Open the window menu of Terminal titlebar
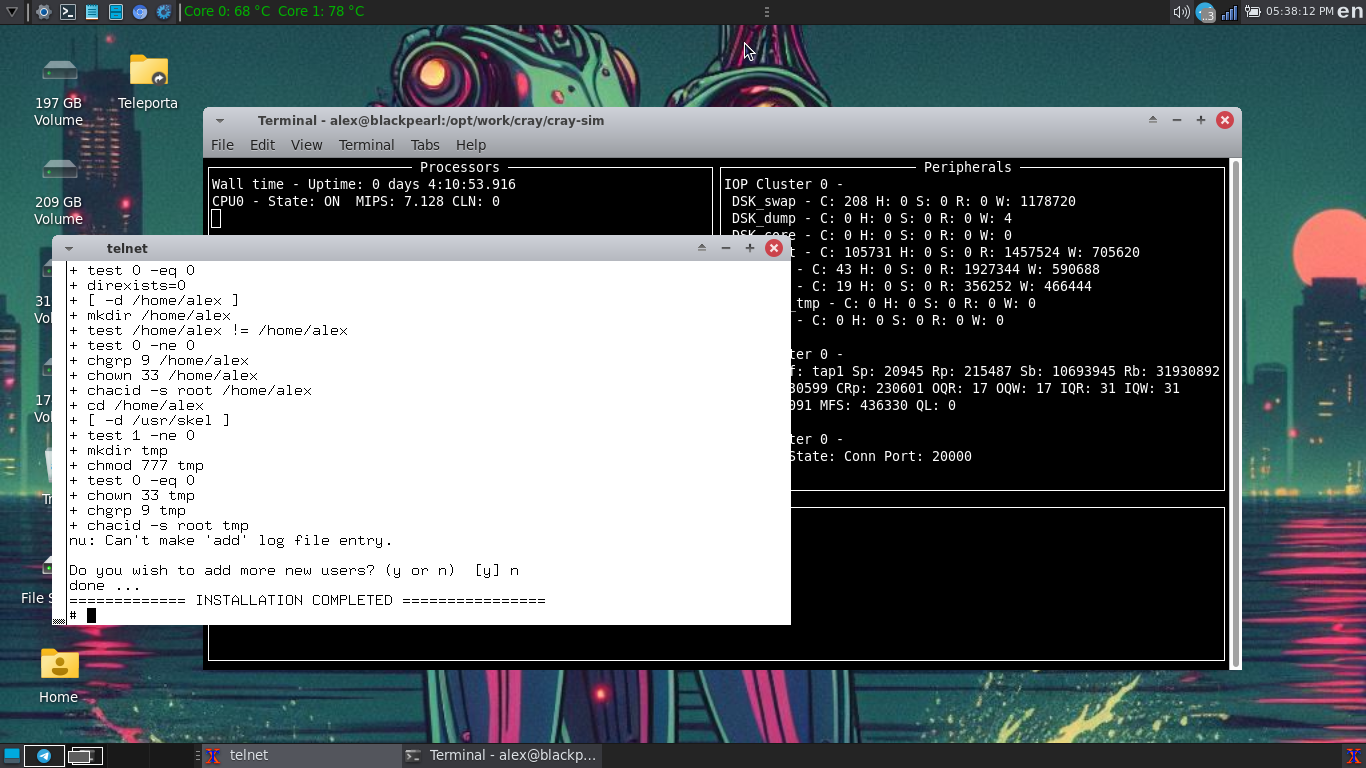Screen dimensions: 1366x768 click(220, 120)
